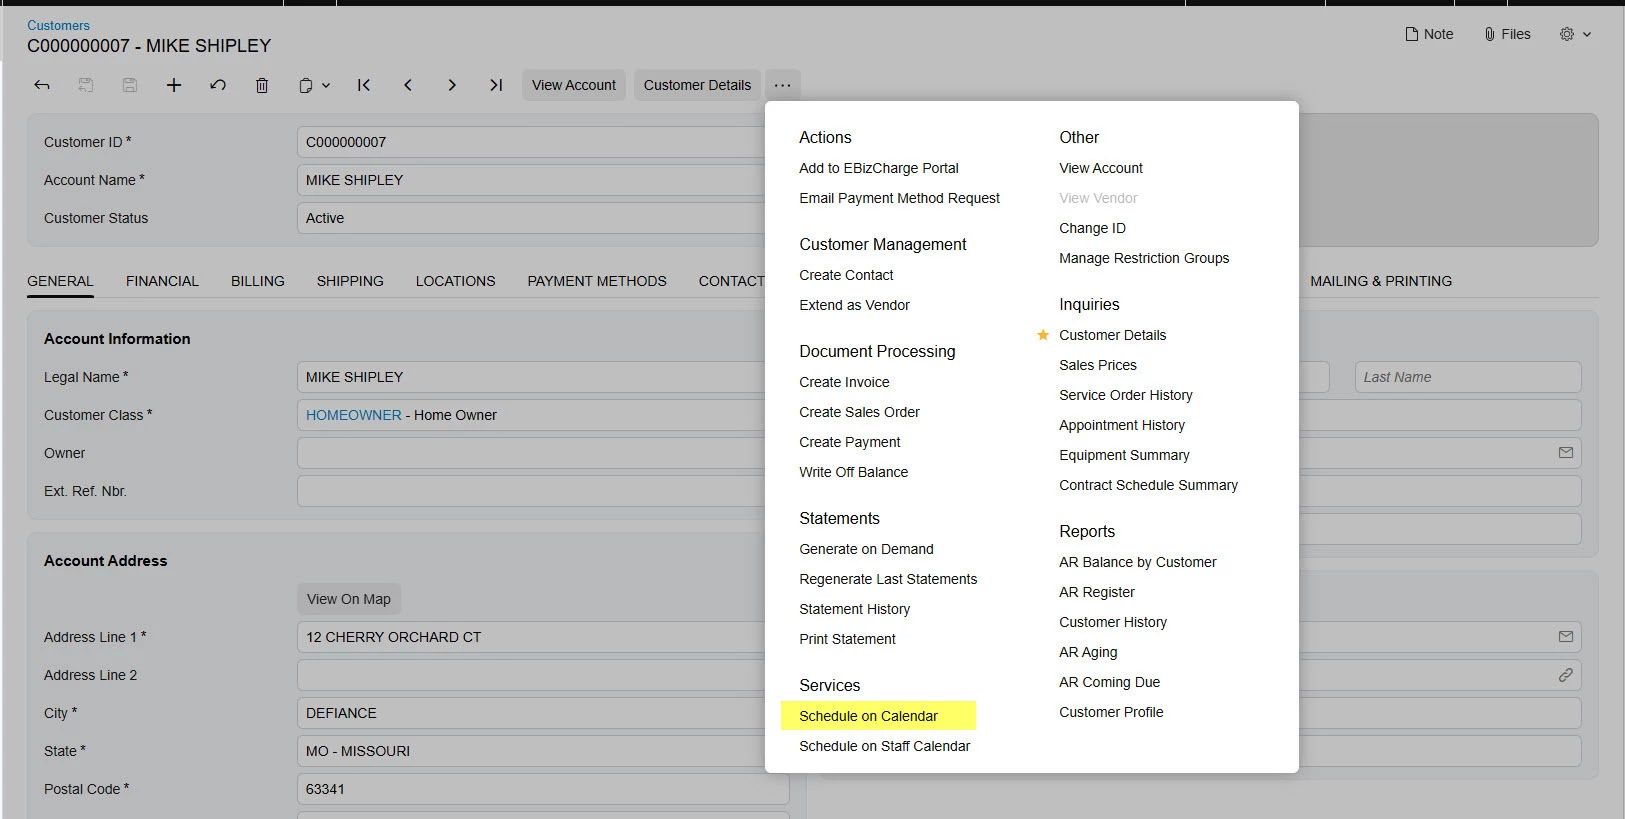Go back using the left arrow toolbar icon

tap(42, 85)
